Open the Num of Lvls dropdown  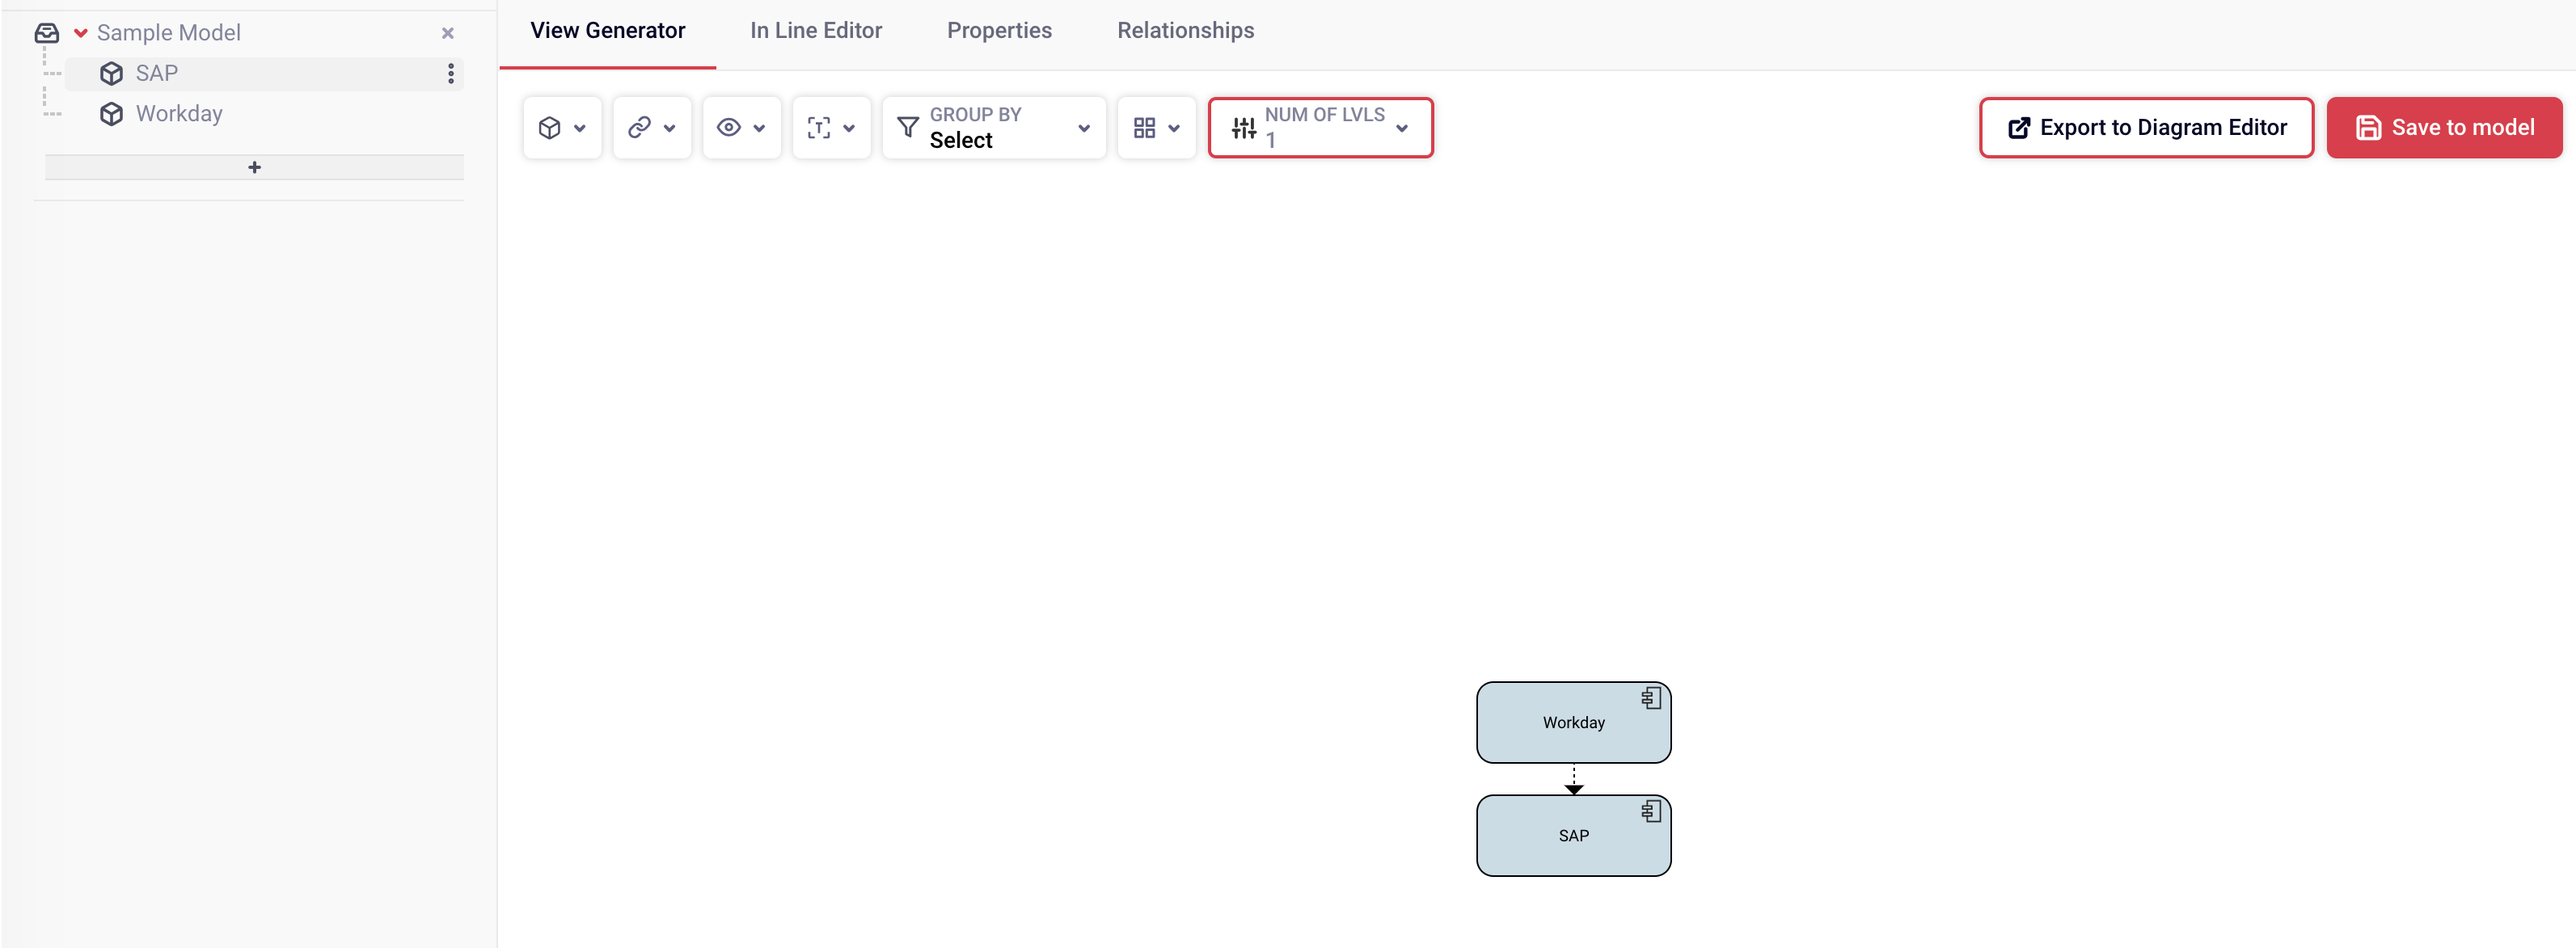(1320, 127)
